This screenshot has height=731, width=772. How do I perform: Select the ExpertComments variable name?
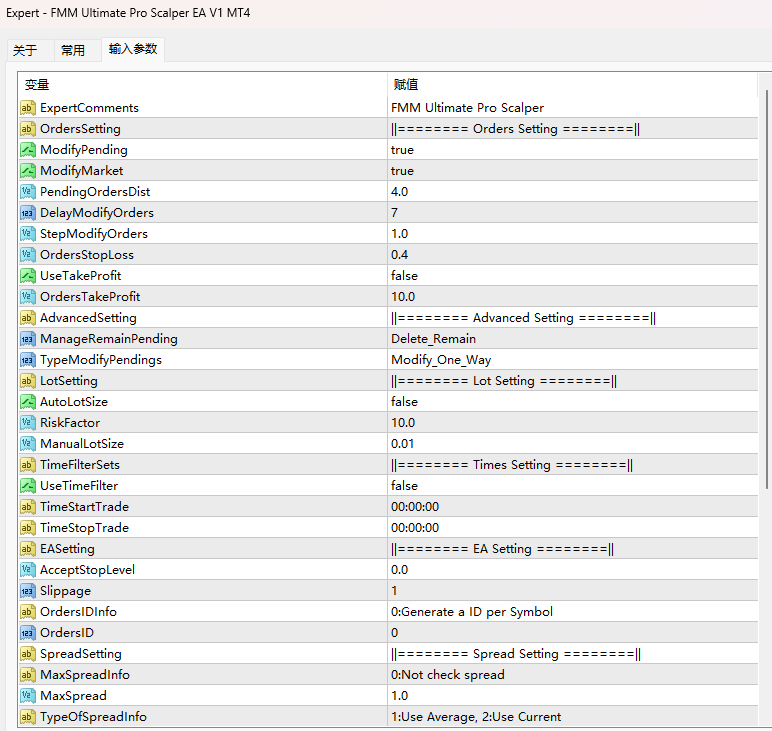89,108
